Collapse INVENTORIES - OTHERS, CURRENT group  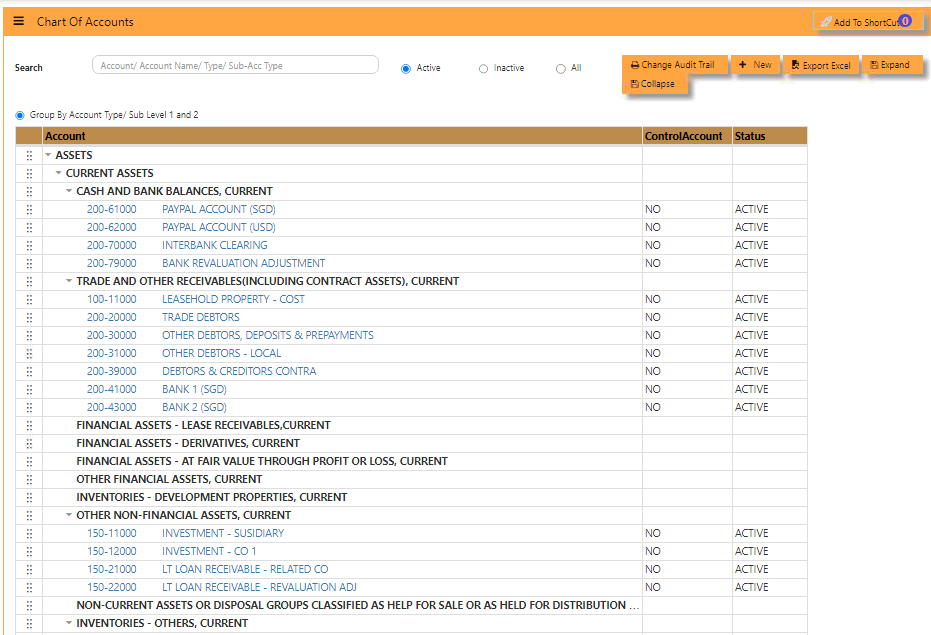click(x=69, y=623)
